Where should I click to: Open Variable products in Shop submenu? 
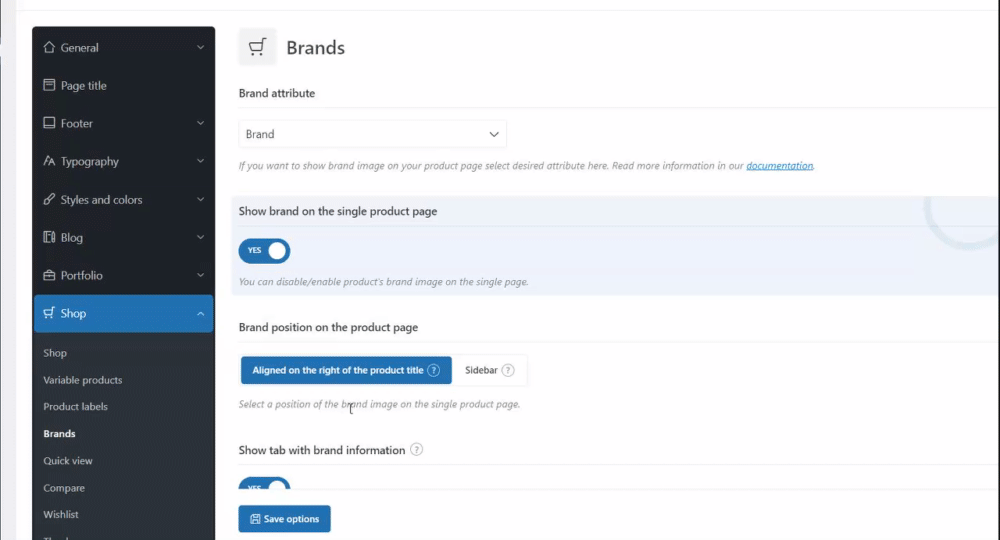(x=82, y=380)
